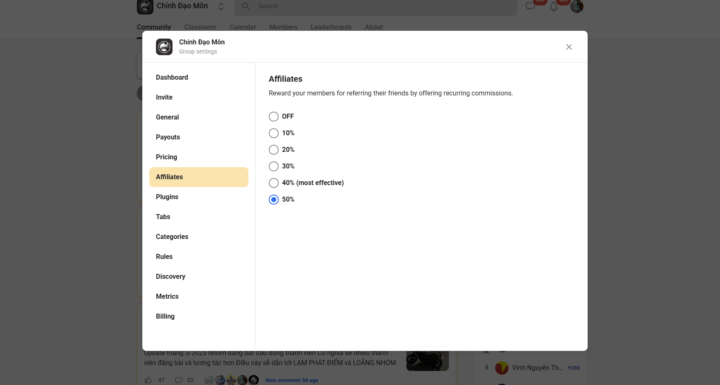
Task: Click Vinh Nguyễn's avatar in the leaderboard
Action: tap(501, 368)
